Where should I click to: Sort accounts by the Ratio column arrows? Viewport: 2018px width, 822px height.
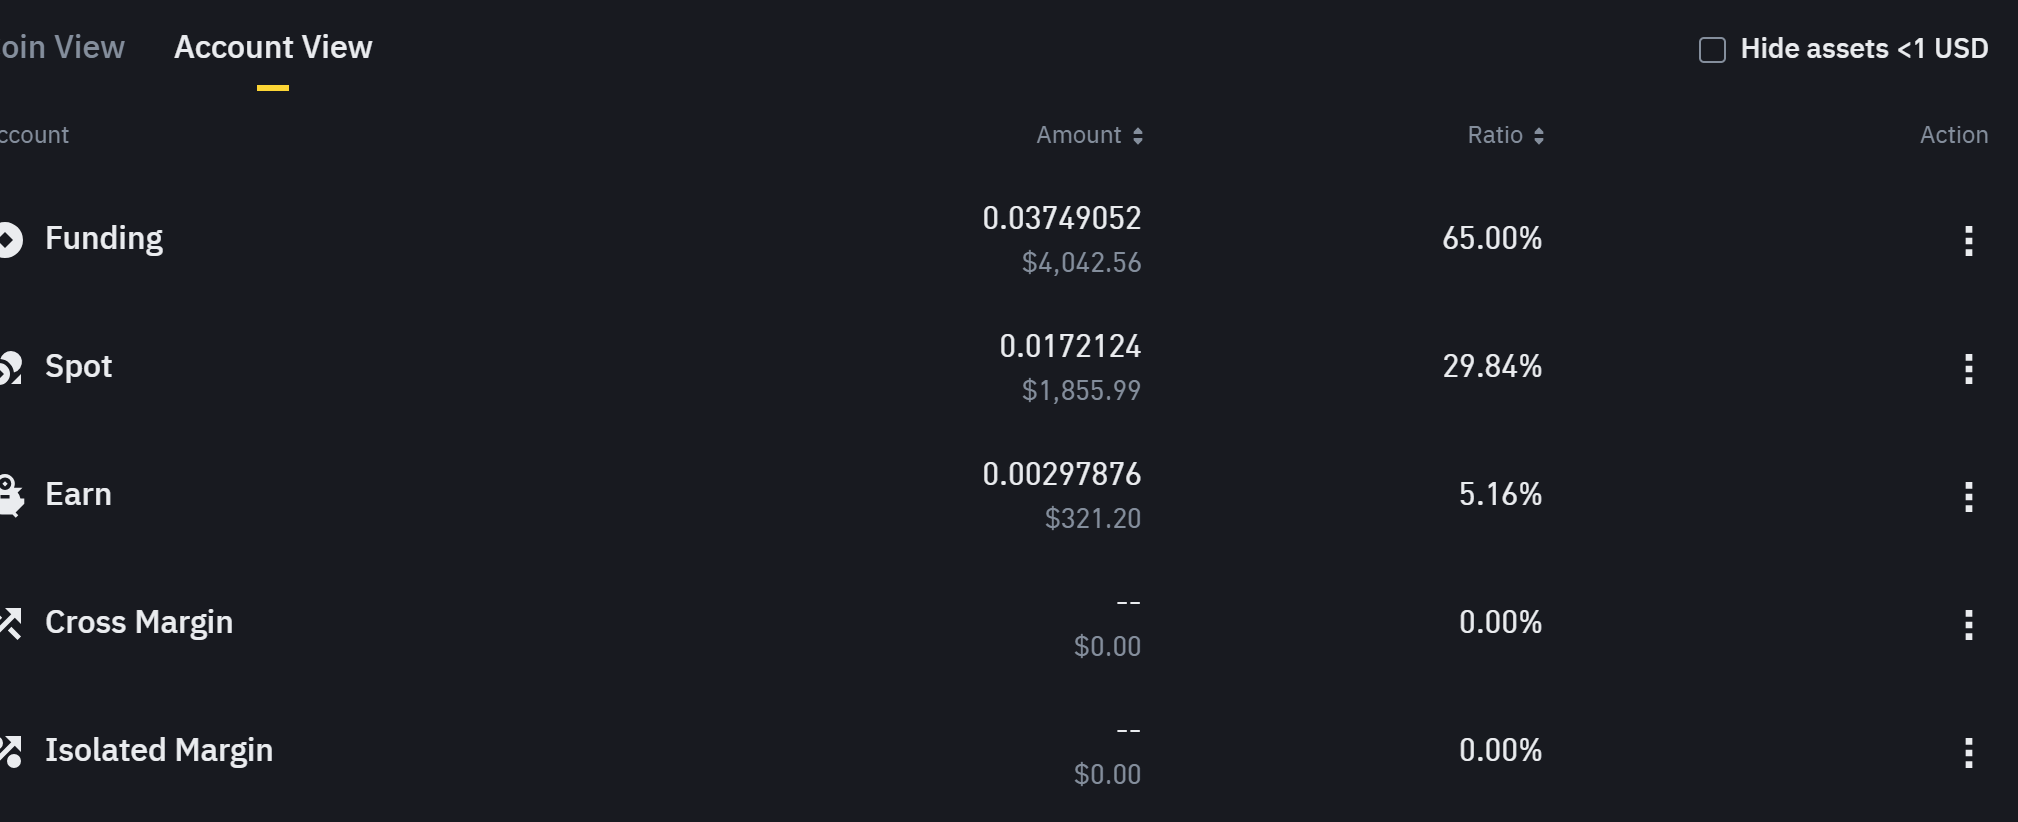tap(1539, 136)
